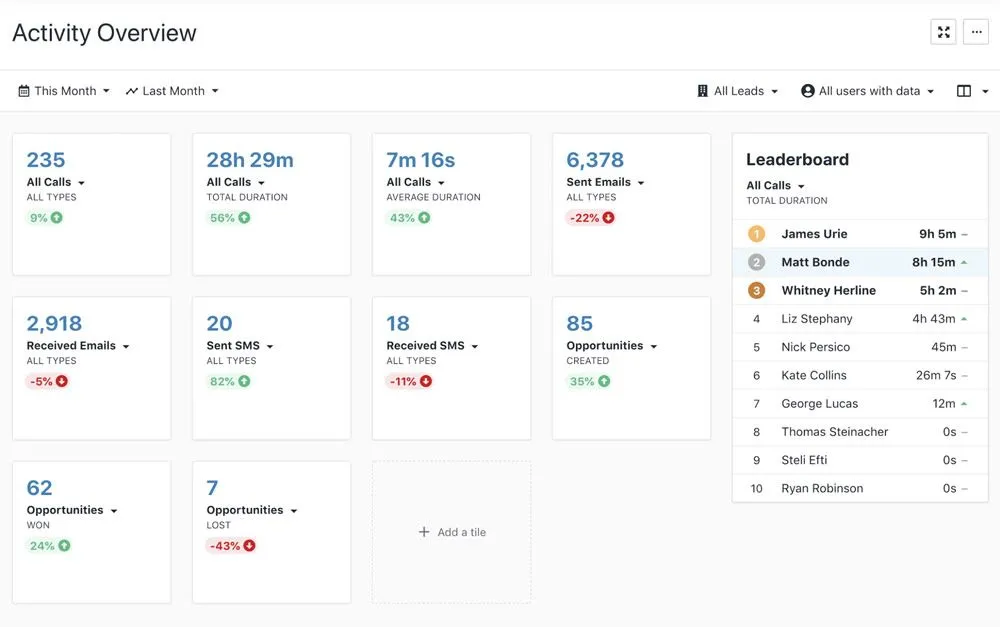
Task: Expand the dashboard to fullscreen
Action: [x=942, y=31]
